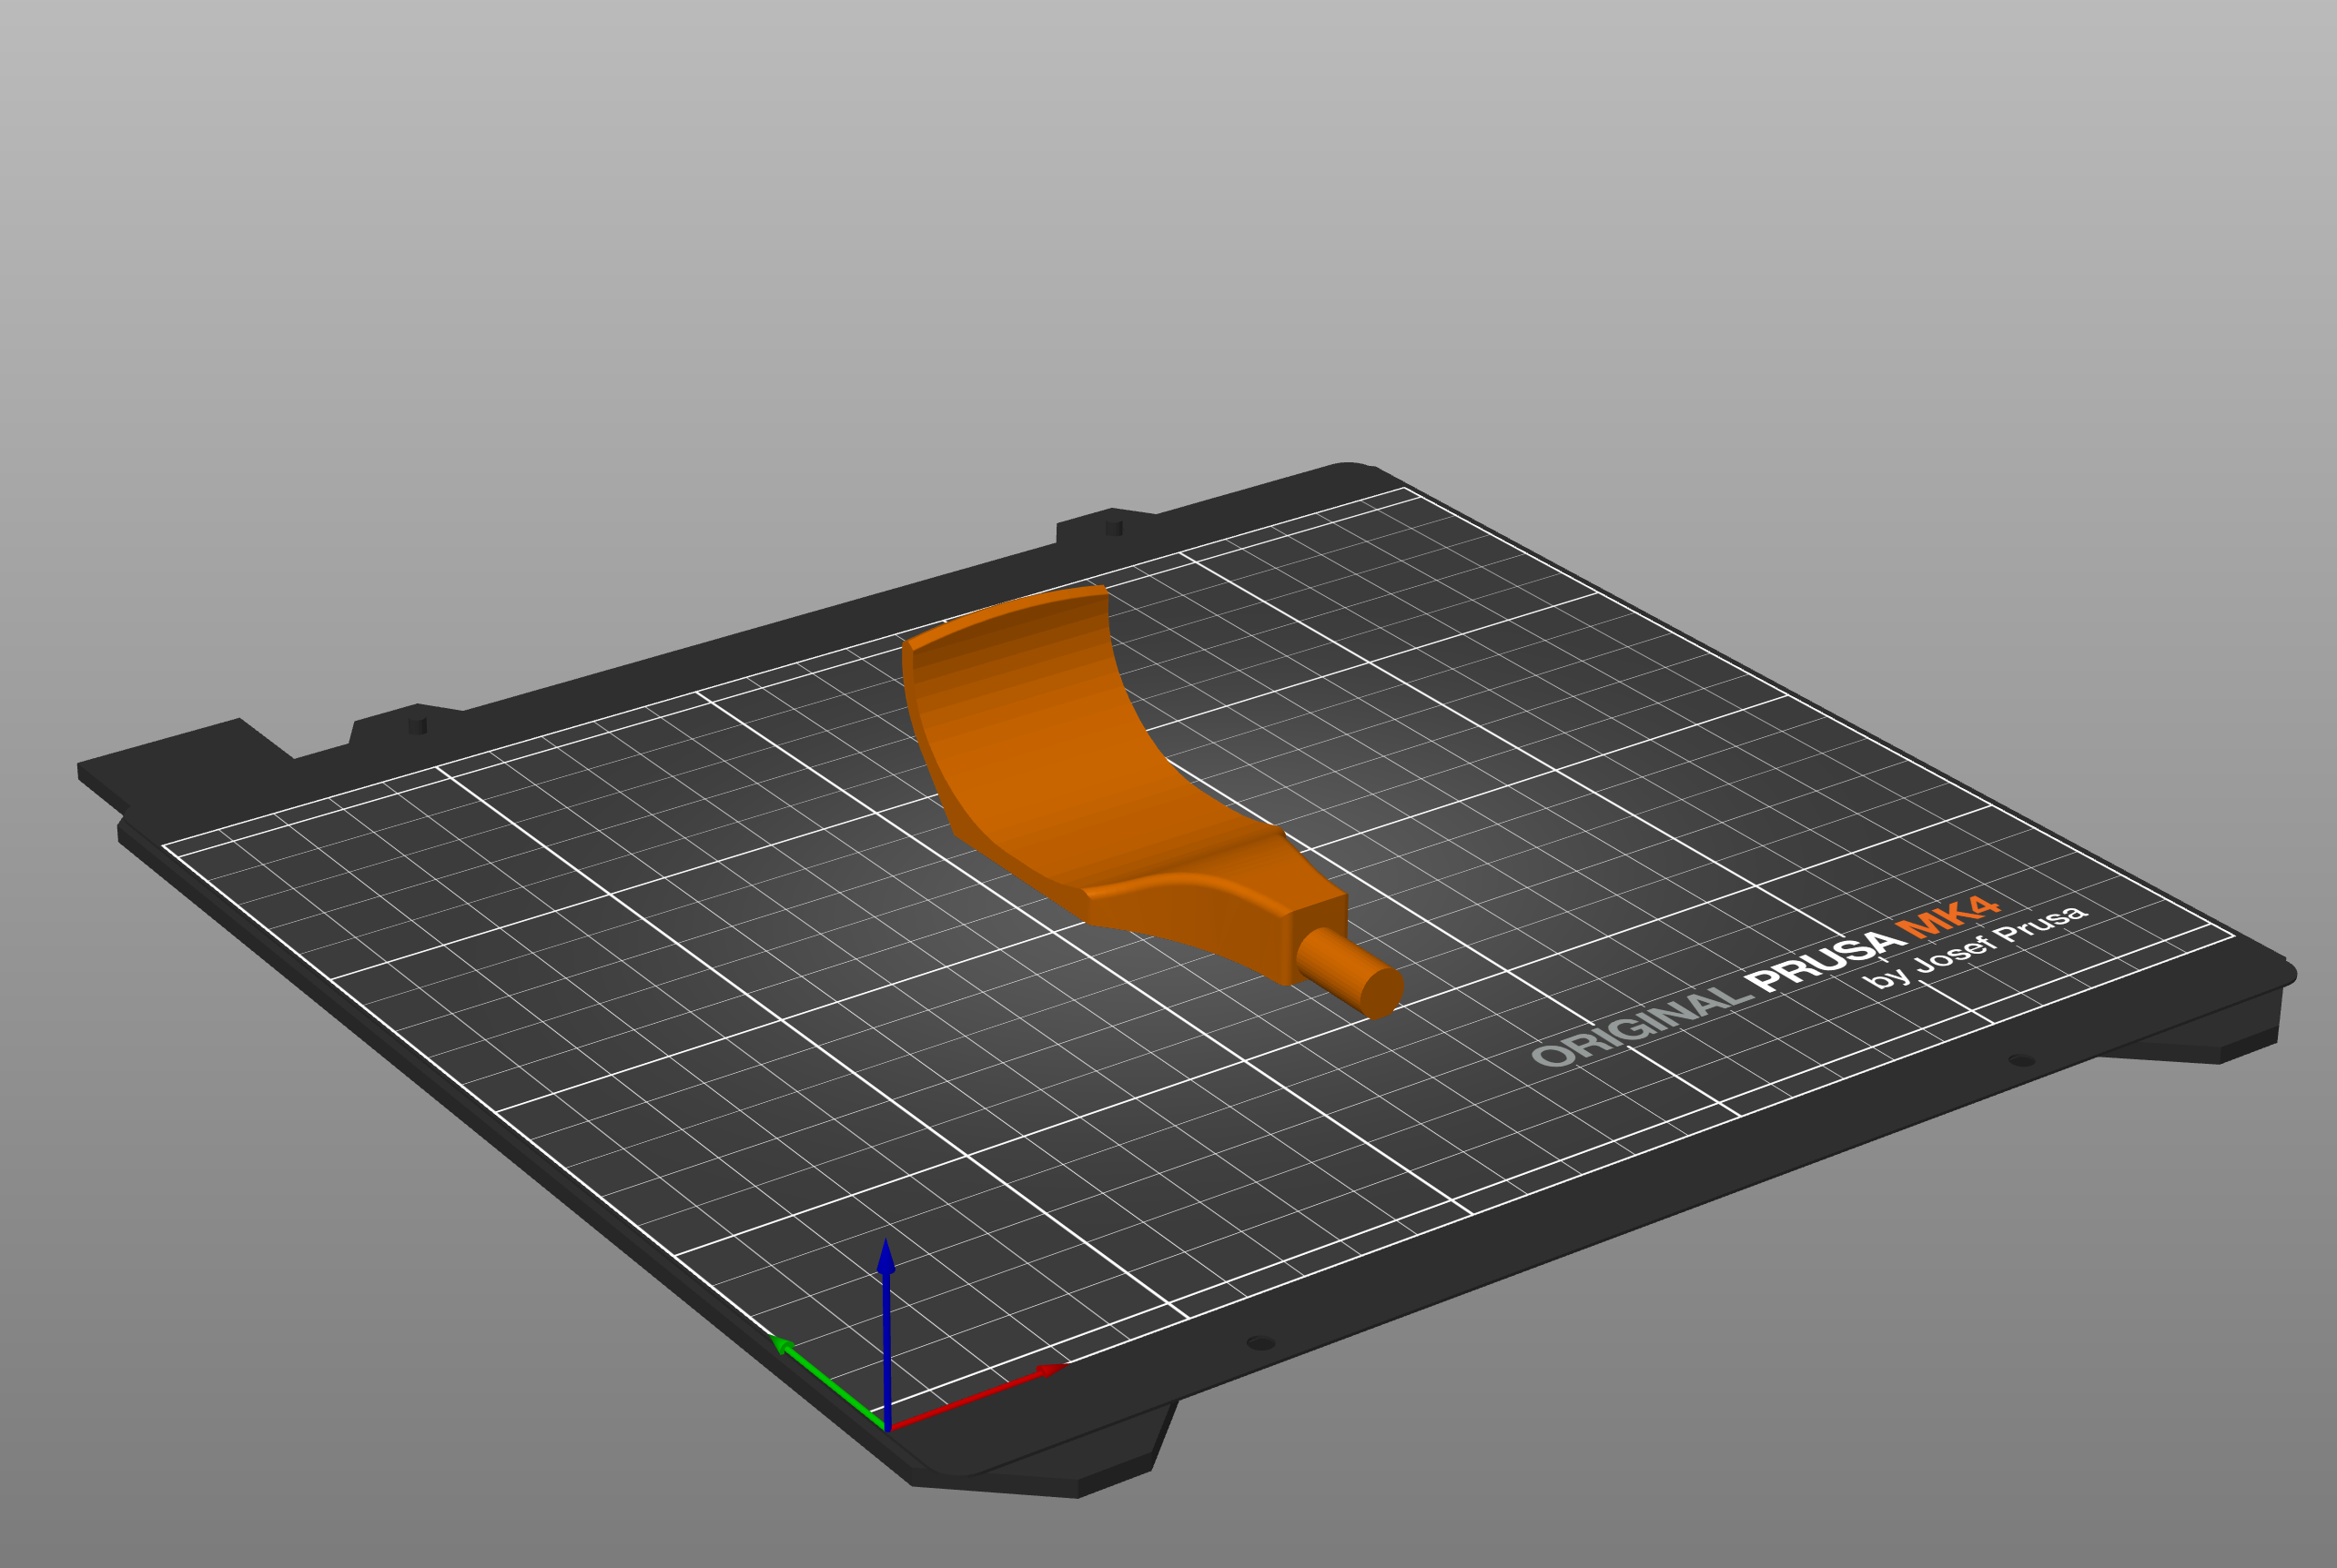2337x1568 pixels.
Task: Click the cylindrical peg of the orange model
Action: (1351, 973)
